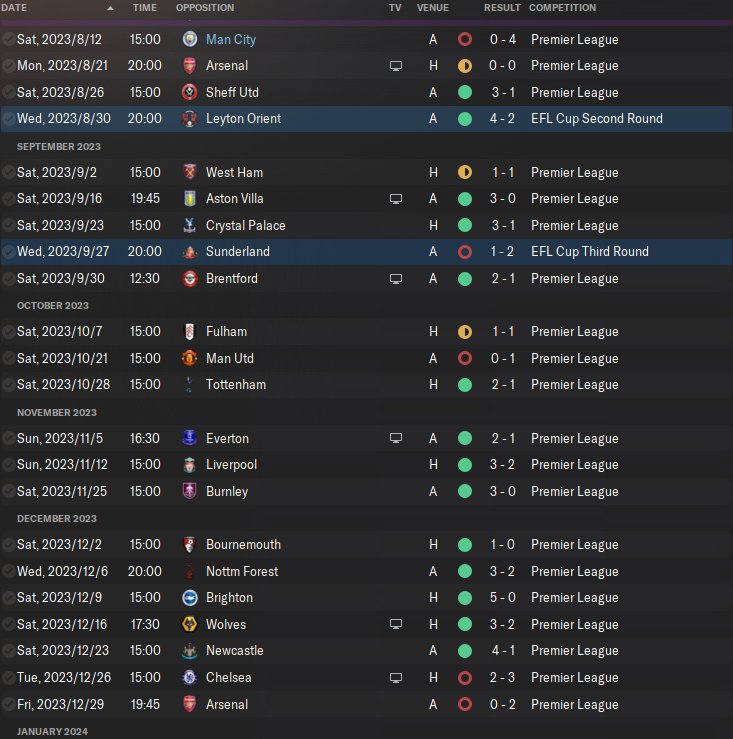Click the TV icon in the Chelsea fixture row
Screen dimensions: 733x739
pyautogui.click(x=396, y=678)
